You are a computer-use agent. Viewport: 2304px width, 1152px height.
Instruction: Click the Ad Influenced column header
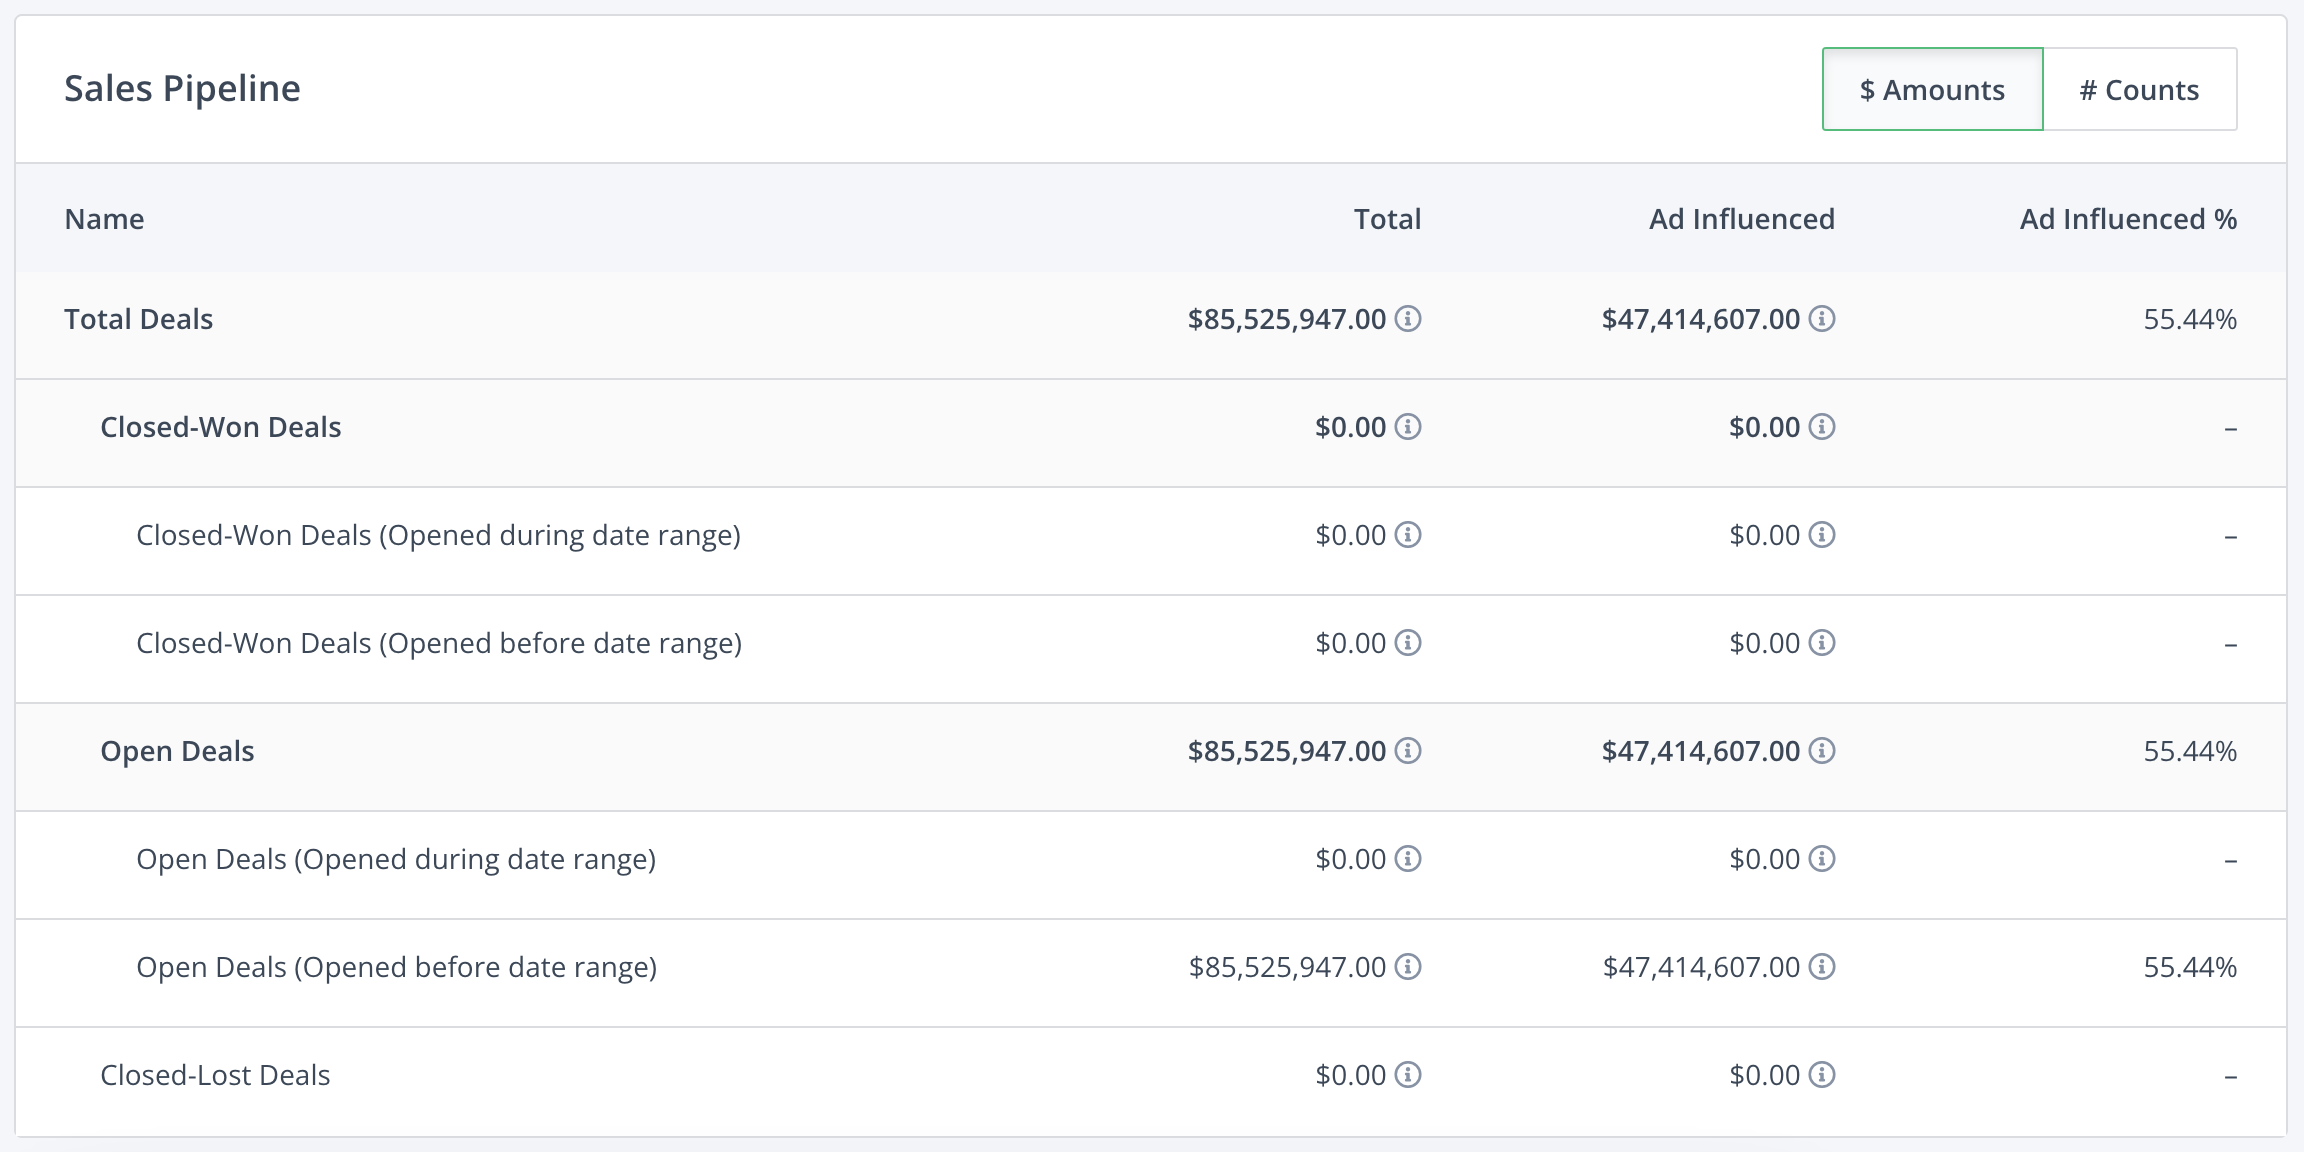point(1742,219)
